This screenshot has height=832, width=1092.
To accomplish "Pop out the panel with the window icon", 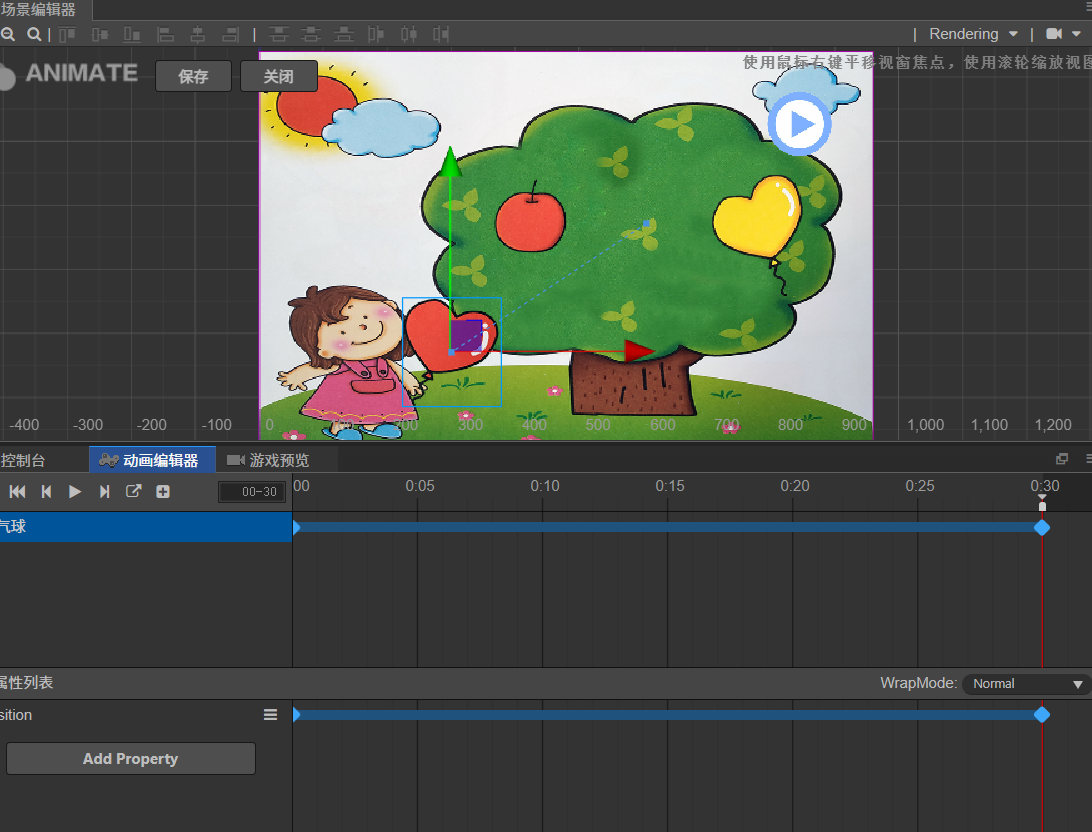I will (1062, 459).
